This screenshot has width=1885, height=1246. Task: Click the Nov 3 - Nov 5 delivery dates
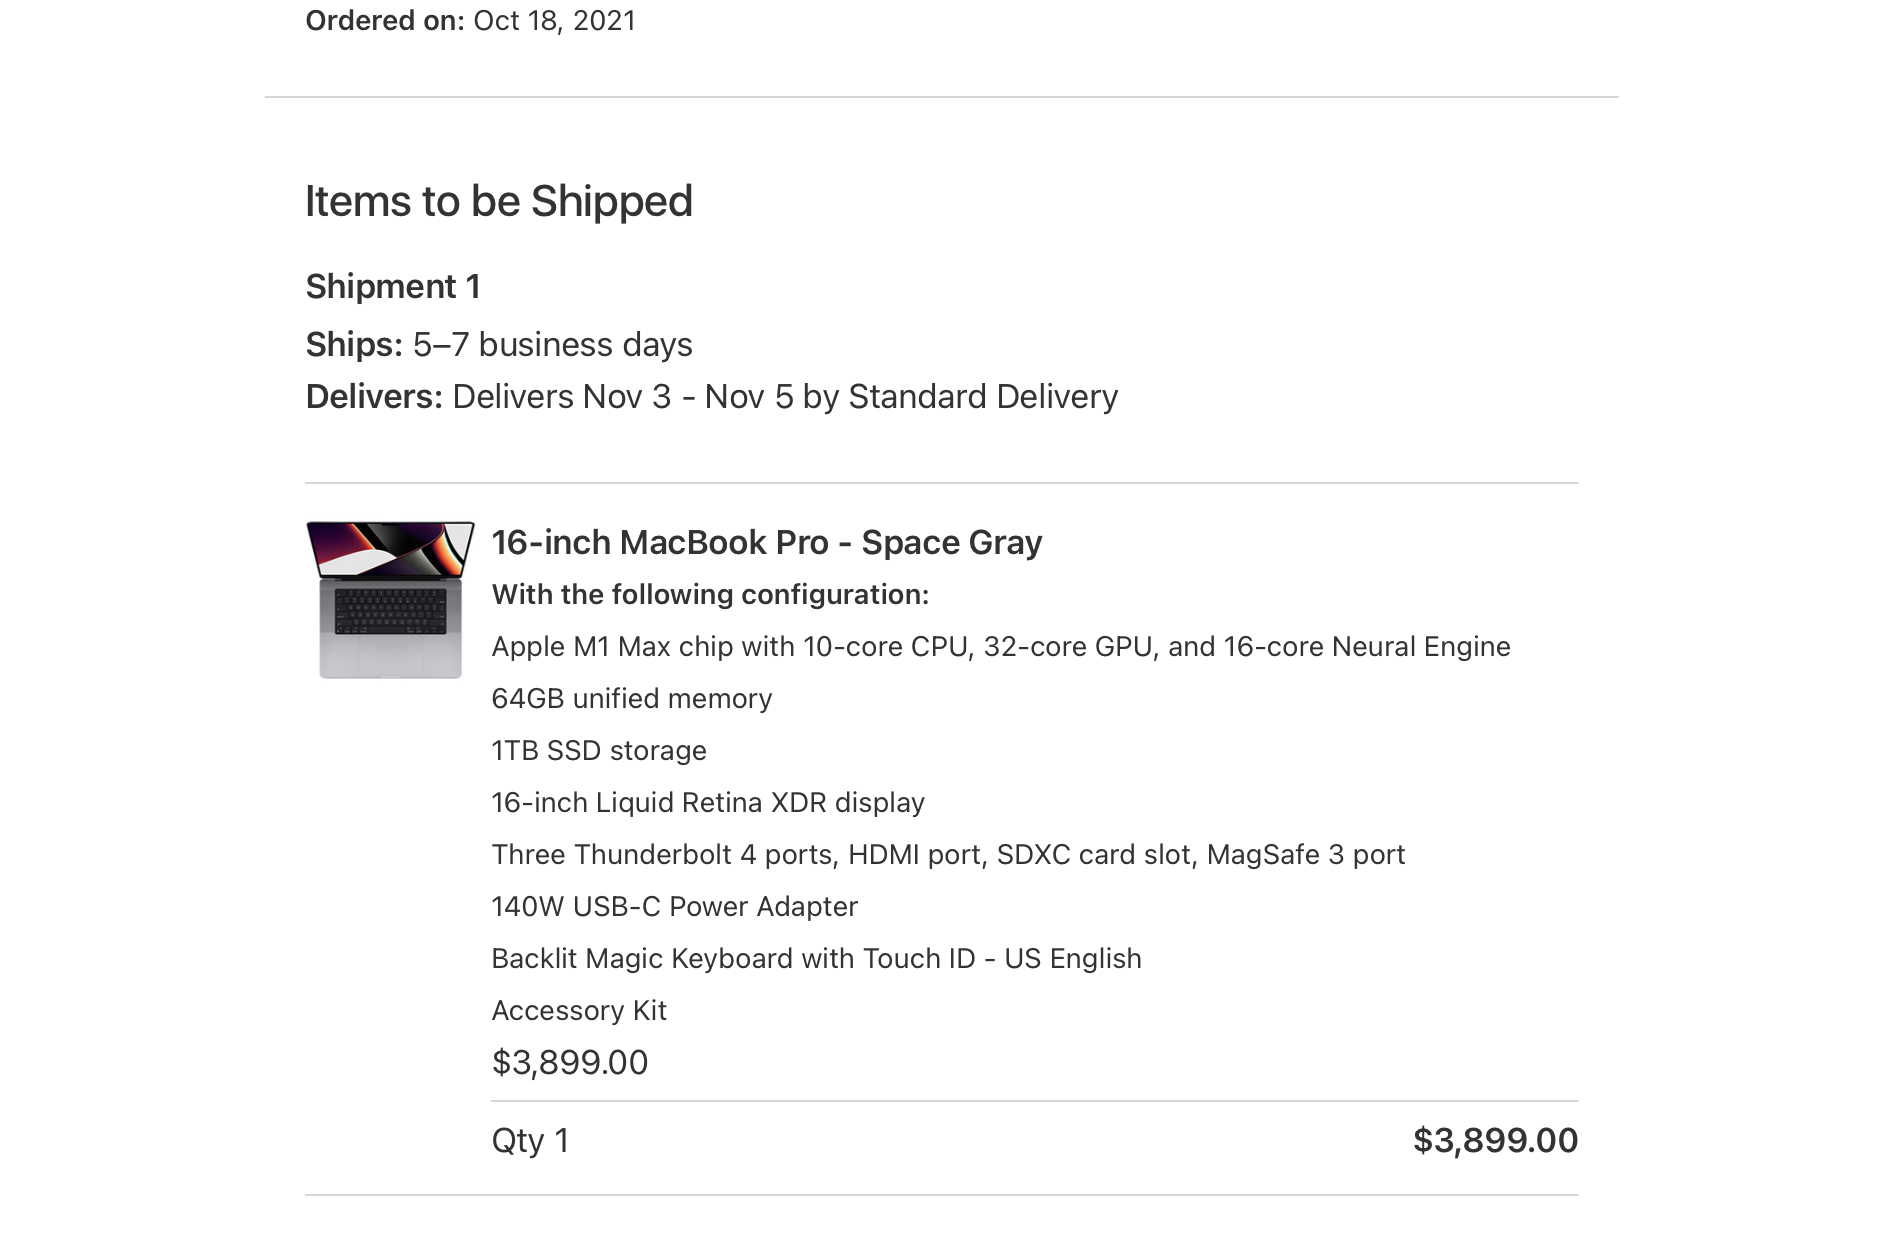(x=687, y=397)
